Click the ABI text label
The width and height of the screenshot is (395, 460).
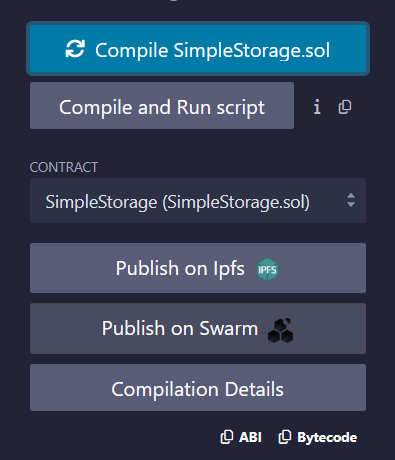click(250, 437)
